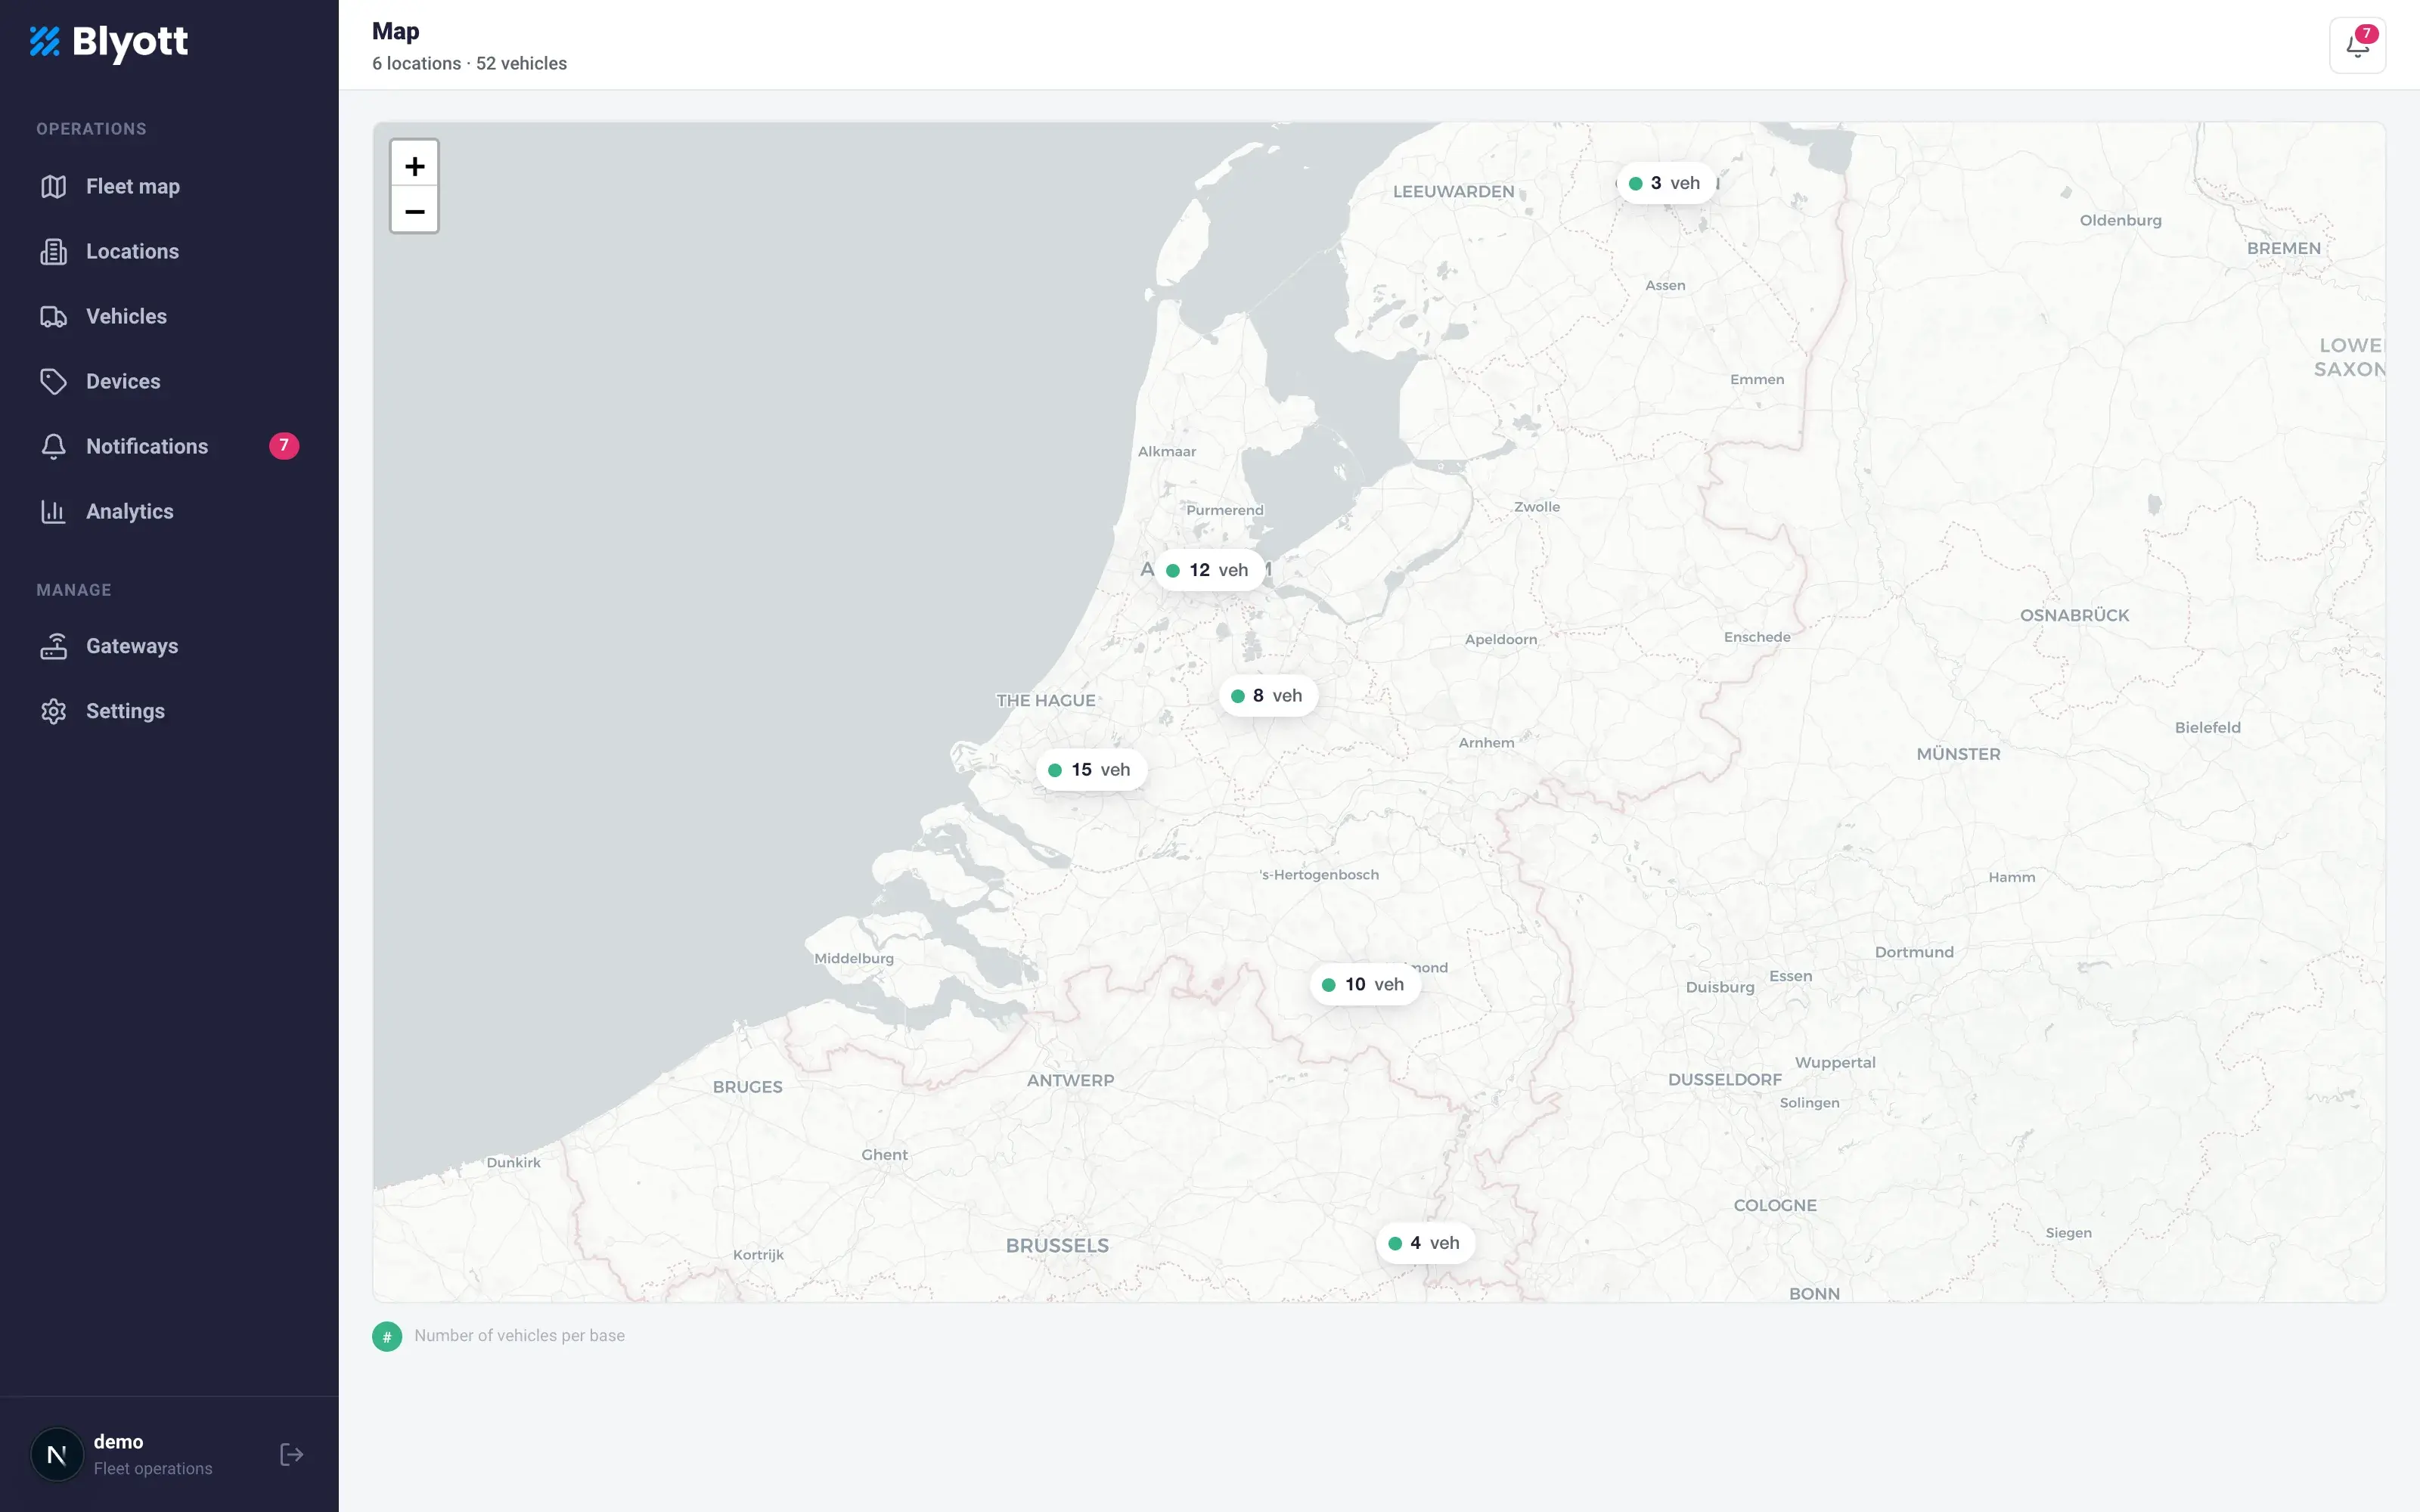Navigate to Analytics
Viewport: 2420px width, 1512px height.
tap(169, 512)
